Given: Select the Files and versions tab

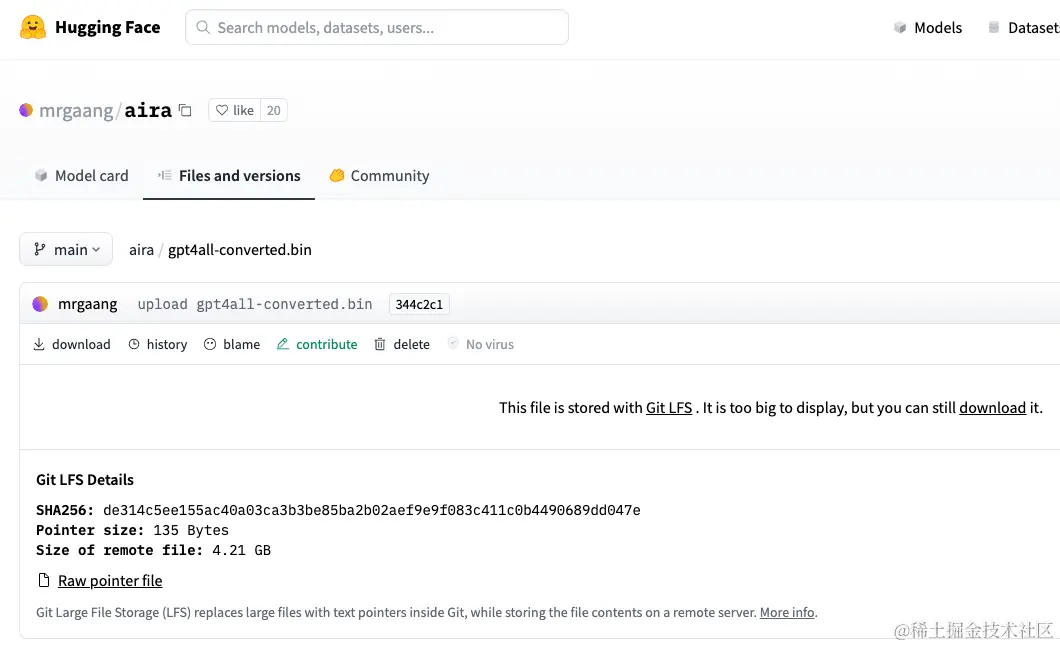Looking at the screenshot, I should point(228,176).
